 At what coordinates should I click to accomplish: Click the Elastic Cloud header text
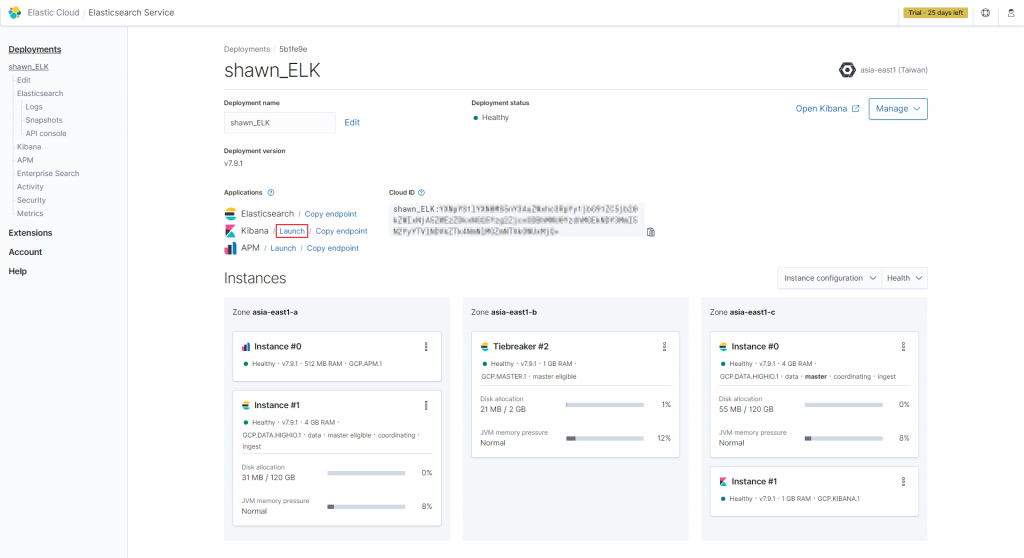(53, 12)
